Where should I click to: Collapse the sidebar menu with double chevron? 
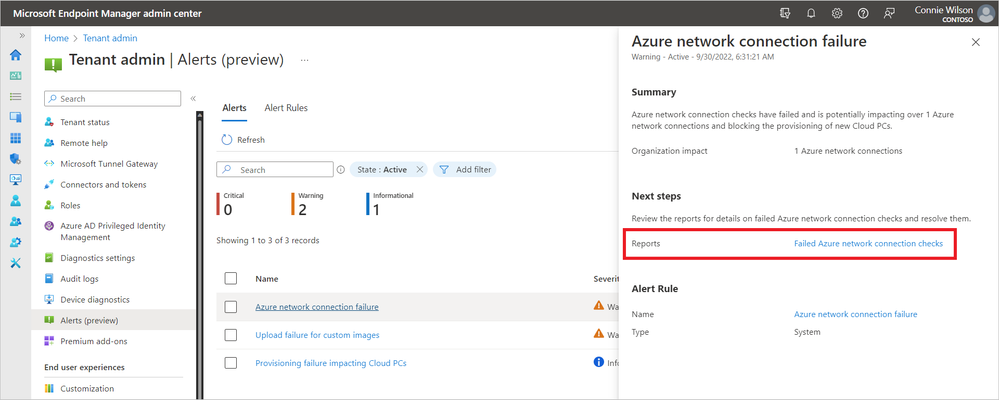(194, 98)
